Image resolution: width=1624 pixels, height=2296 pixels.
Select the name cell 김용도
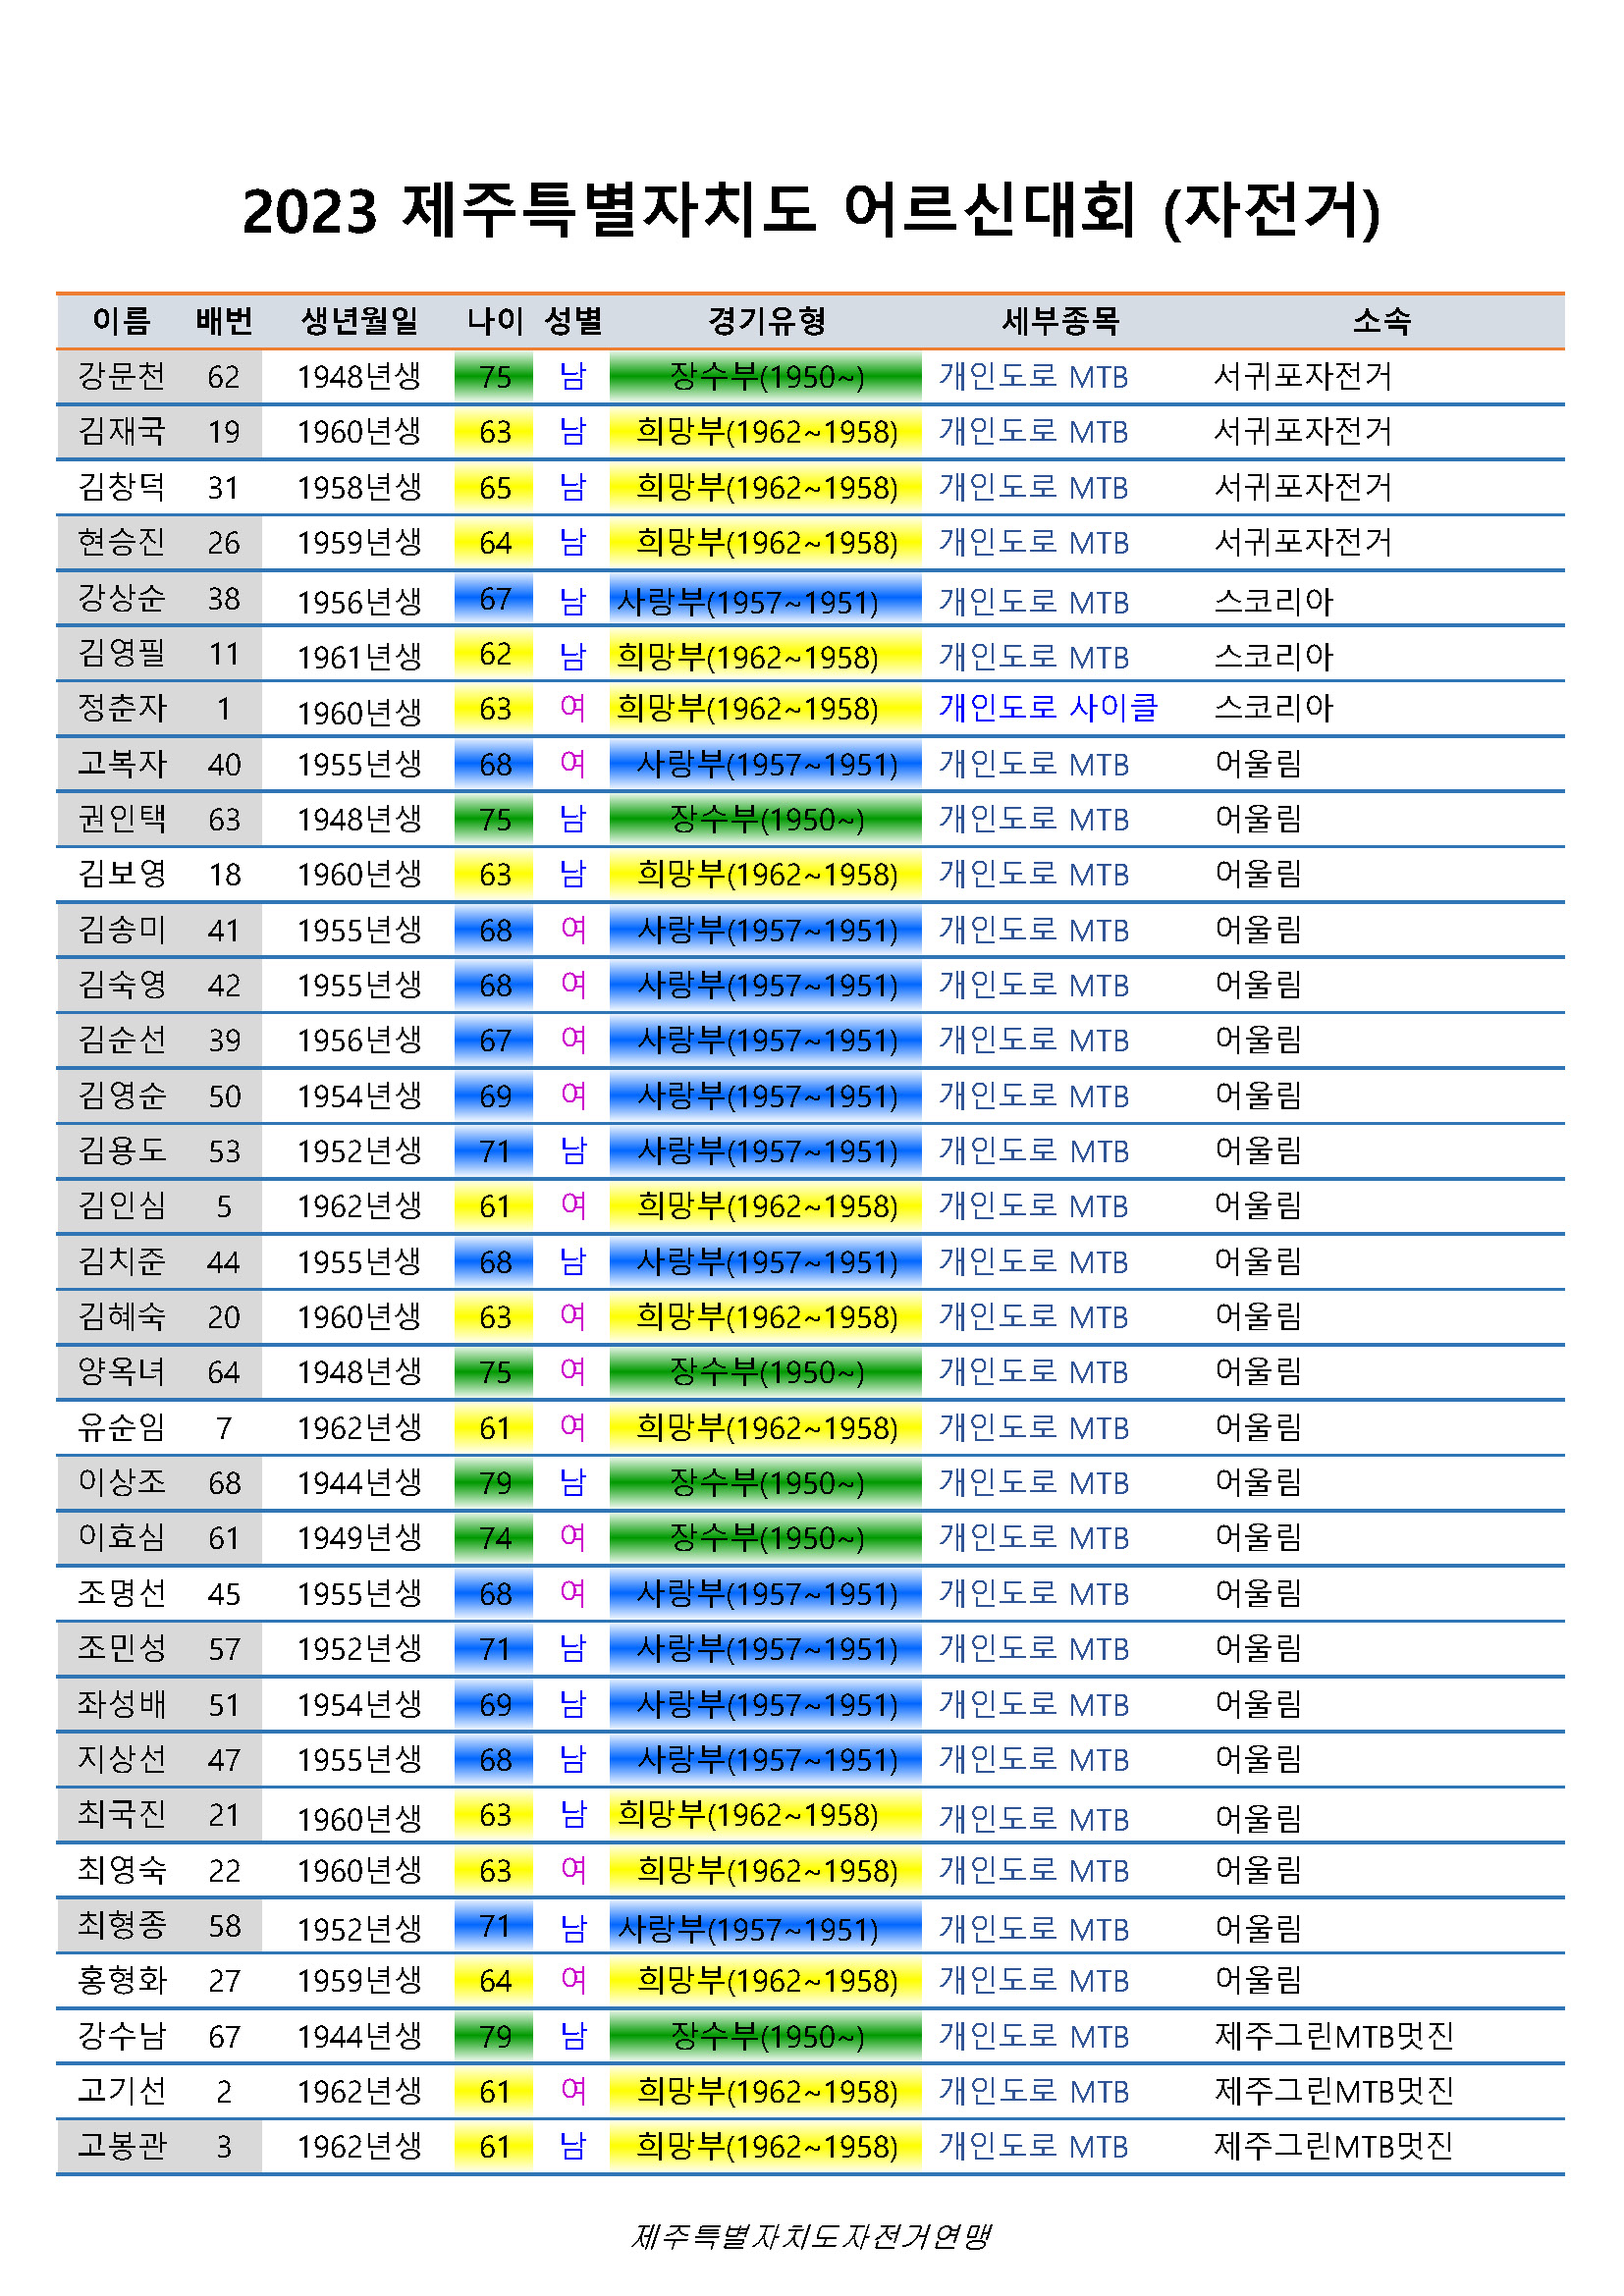(x=121, y=1151)
